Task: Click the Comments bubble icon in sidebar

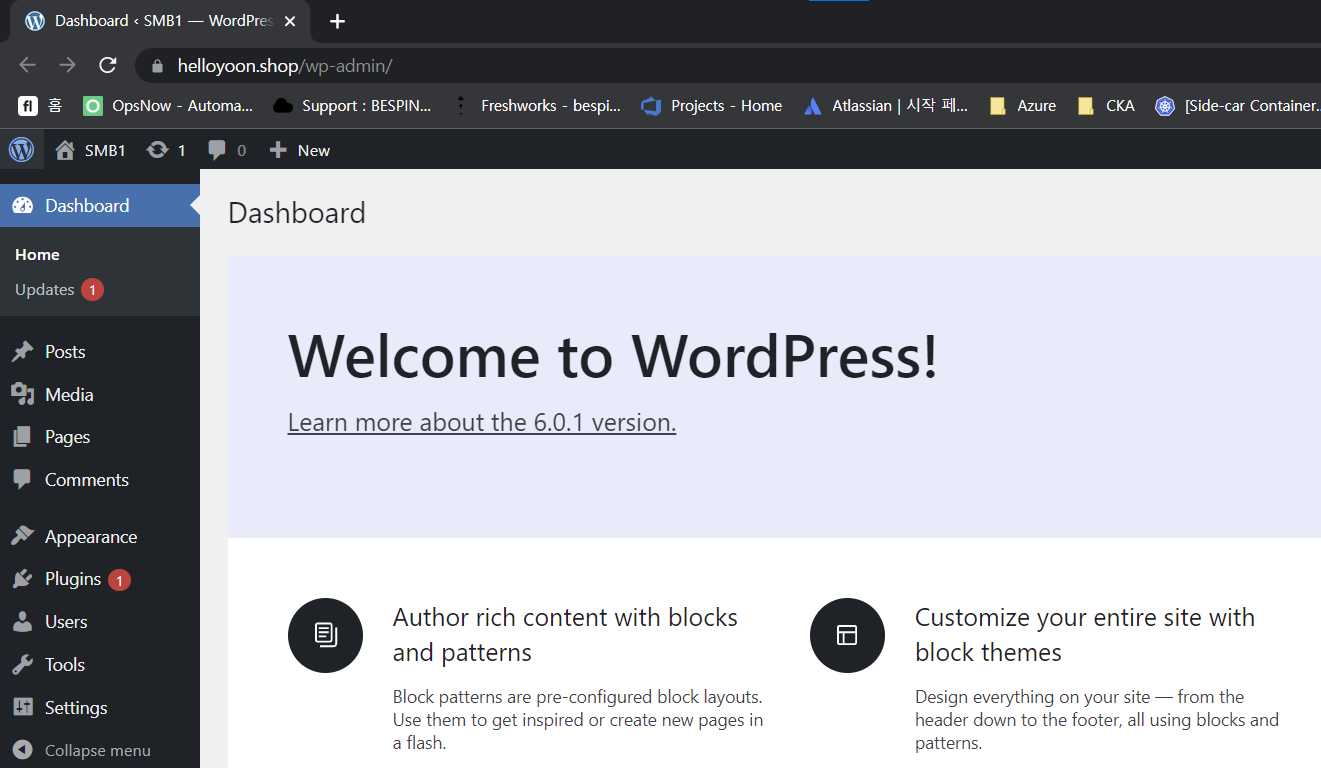Action: [x=22, y=480]
